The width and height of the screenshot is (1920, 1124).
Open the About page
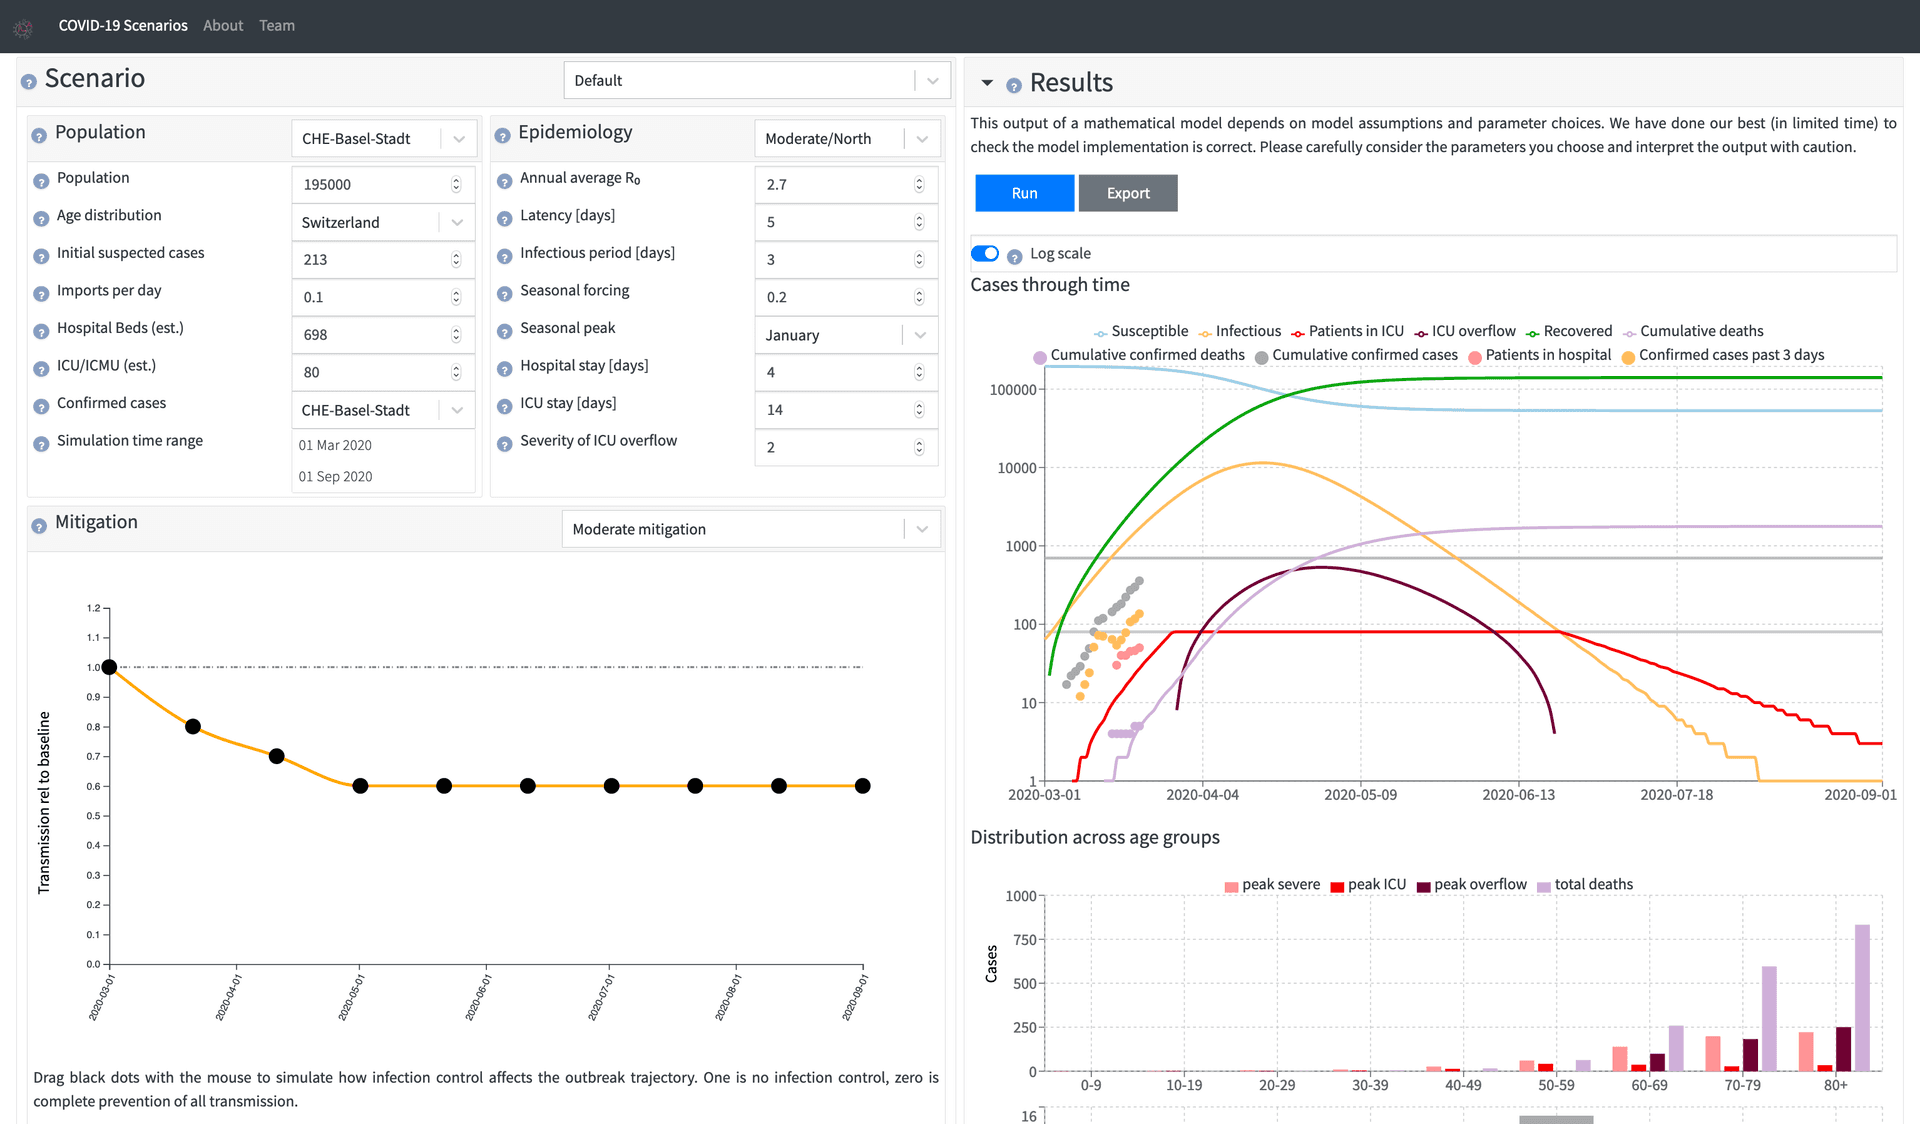[223, 26]
